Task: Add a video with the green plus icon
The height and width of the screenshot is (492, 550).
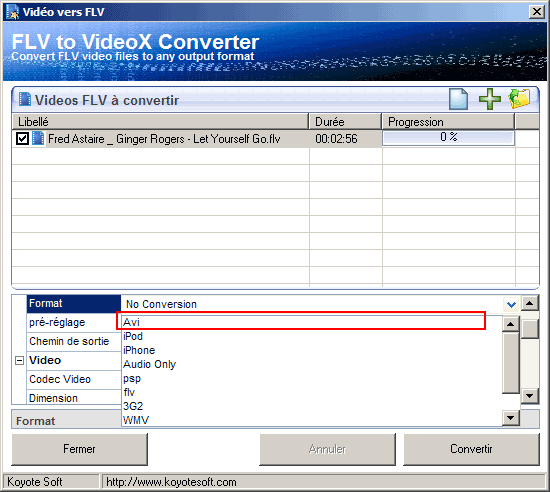Action: 490,99
